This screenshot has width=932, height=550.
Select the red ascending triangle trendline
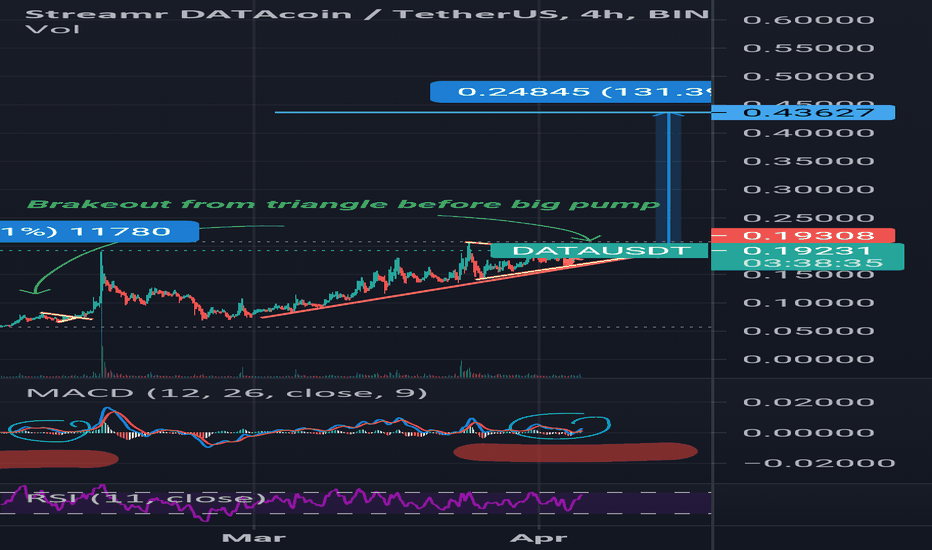[446, 287]
